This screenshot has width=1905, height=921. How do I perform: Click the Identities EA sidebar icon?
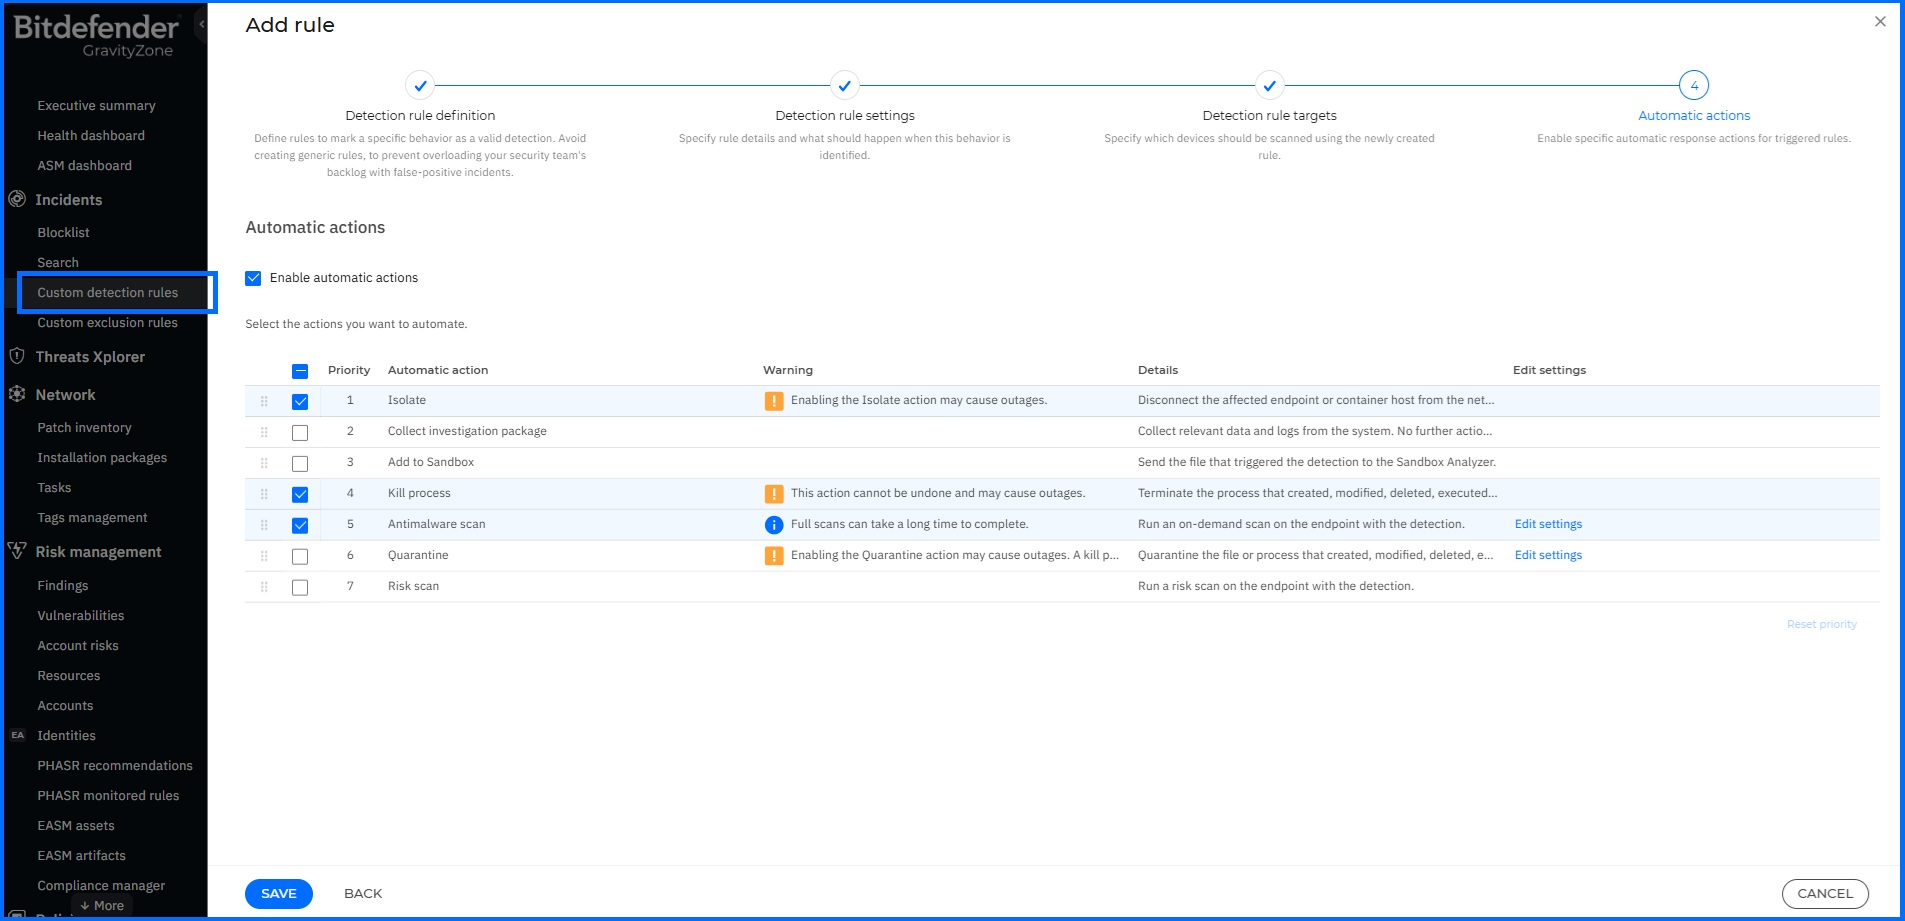click(16, 735)
